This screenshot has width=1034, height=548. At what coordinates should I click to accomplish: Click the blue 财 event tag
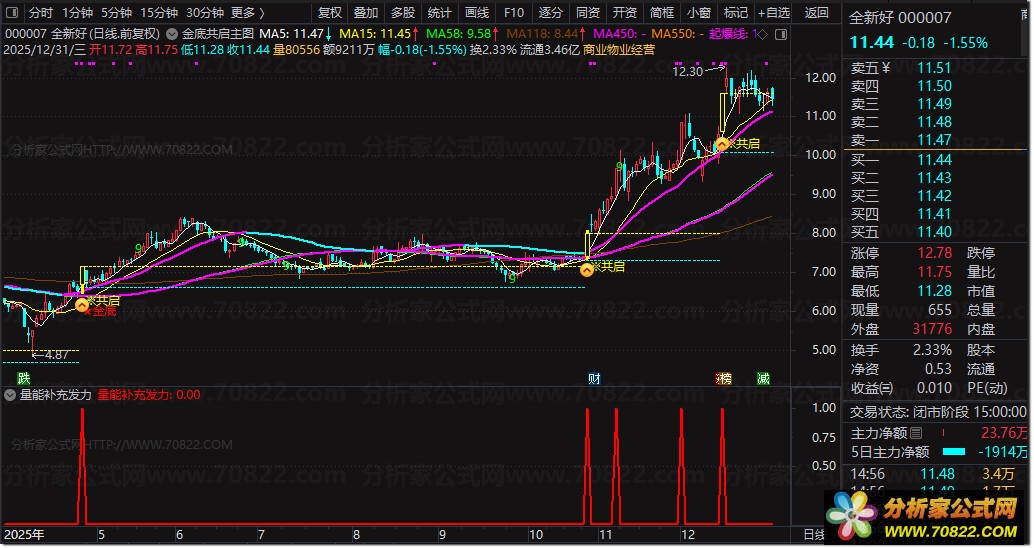(x=594, y=379)
